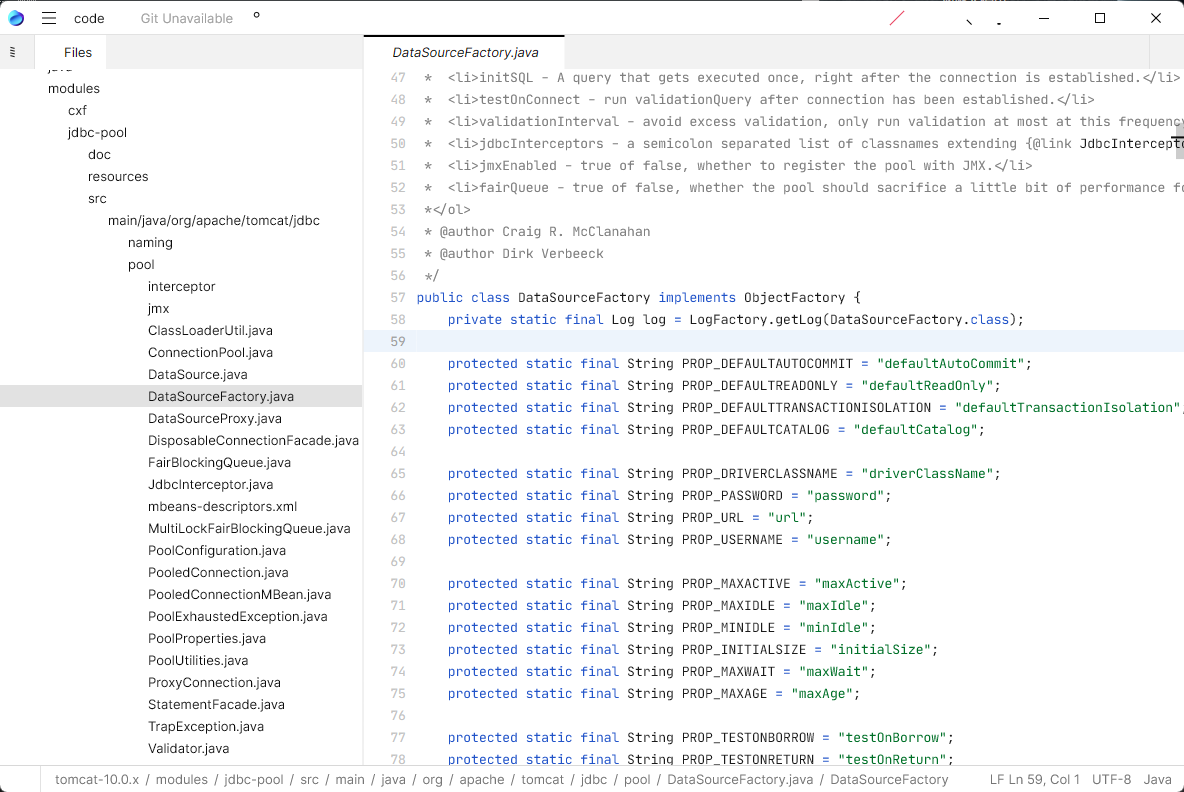This screenshot has width=1184, height=792.
Task: Expand the cxf folder
Action: click(77, 110)
